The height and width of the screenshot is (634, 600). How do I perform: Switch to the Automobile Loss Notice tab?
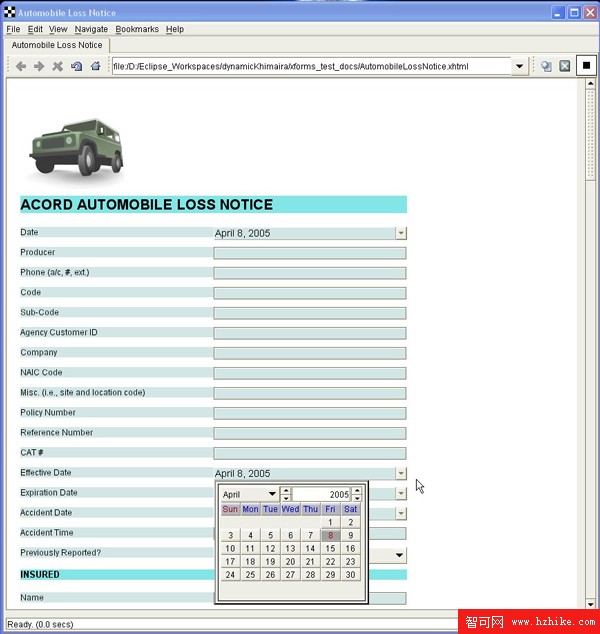click(x=57, y=45)
